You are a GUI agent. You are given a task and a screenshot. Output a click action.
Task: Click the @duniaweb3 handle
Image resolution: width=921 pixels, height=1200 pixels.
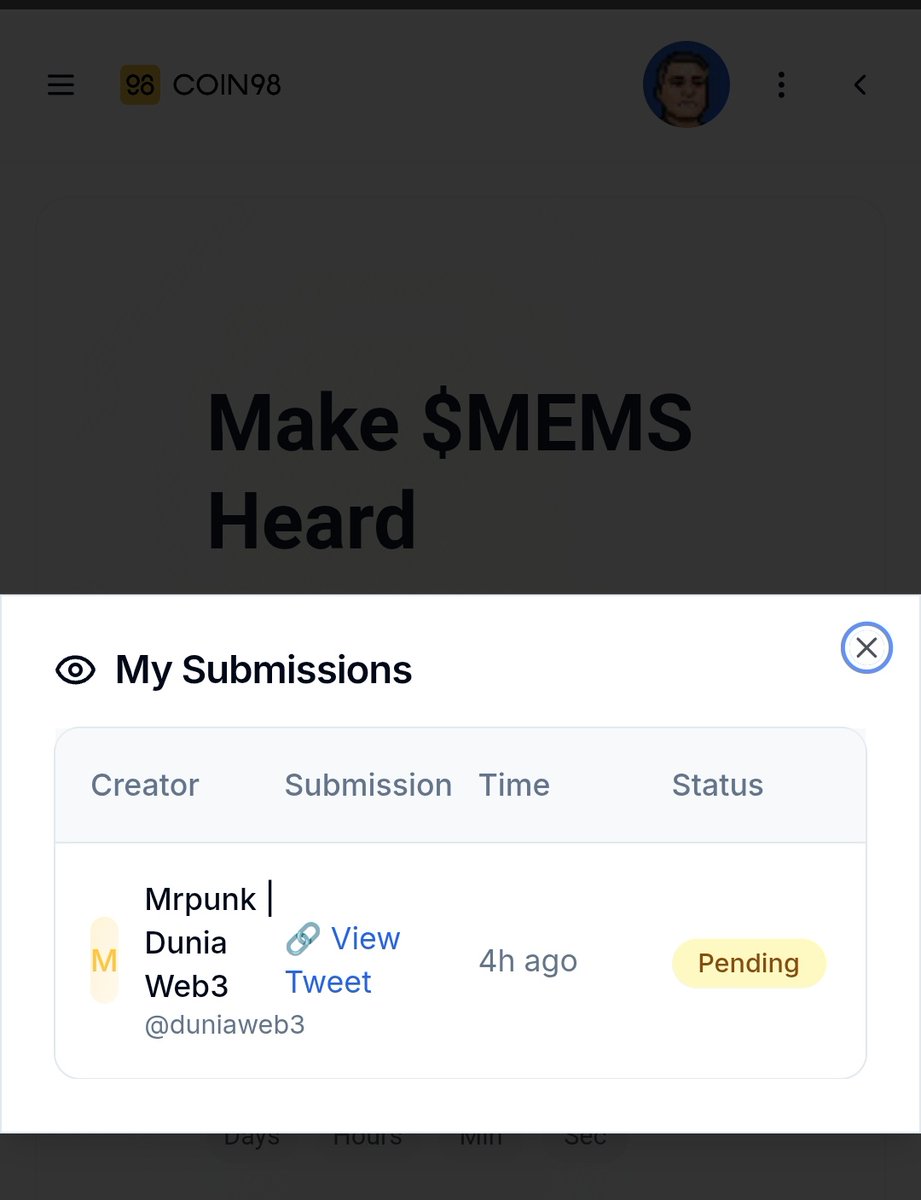click(x=225, y=1025)
